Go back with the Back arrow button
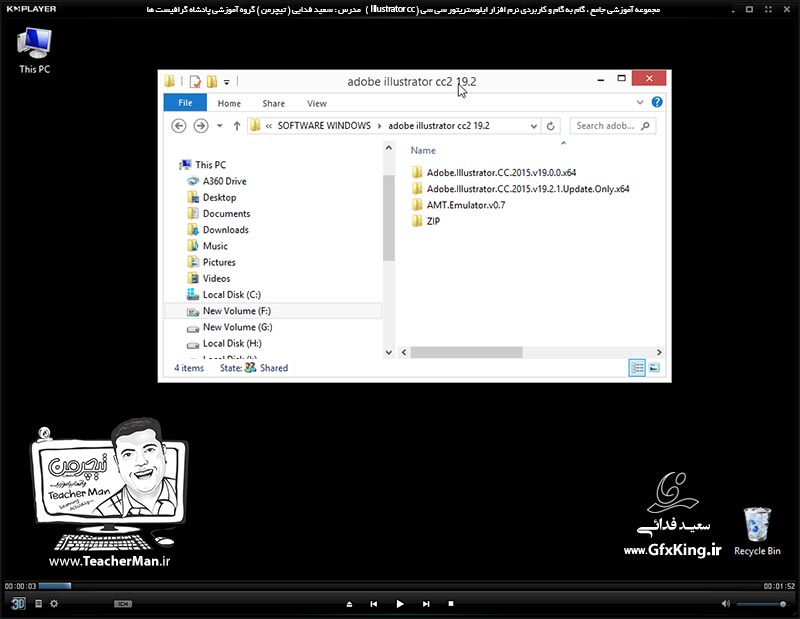 click(x=179, y=126)
